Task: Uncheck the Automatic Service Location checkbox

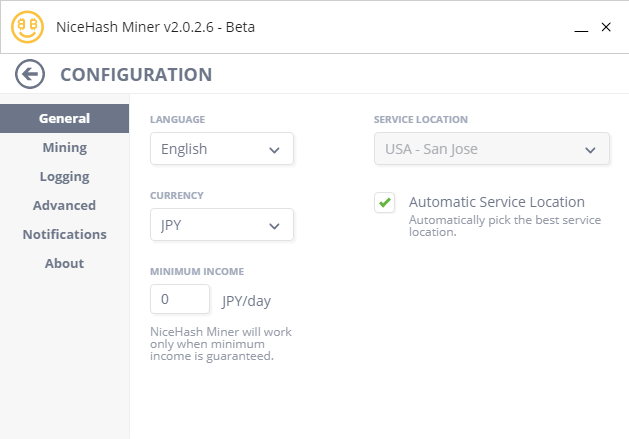Action: point(384,203)
